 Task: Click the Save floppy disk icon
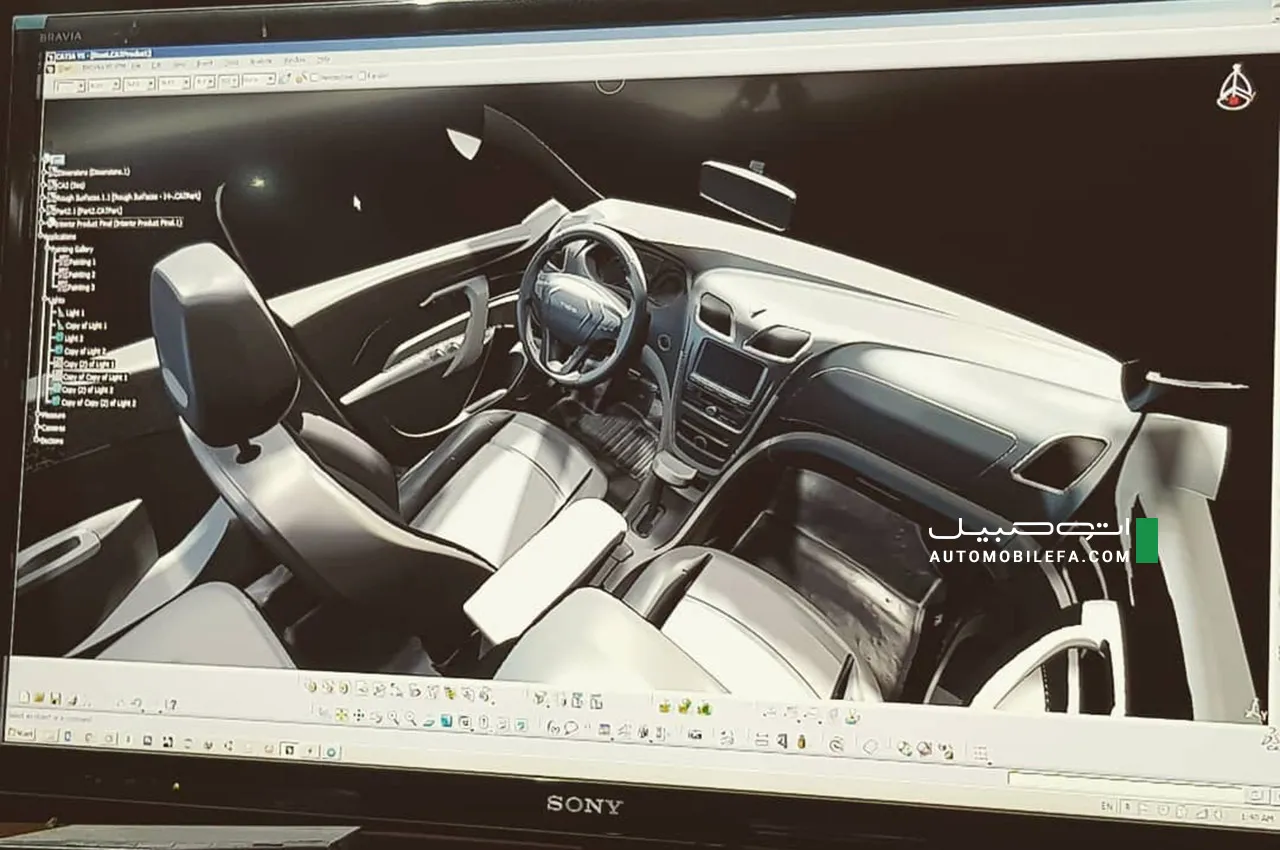[x=55, y=698]
